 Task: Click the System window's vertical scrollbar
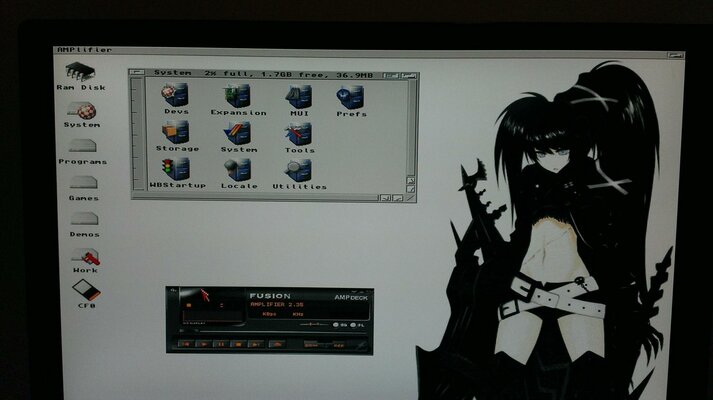[410, 125]
